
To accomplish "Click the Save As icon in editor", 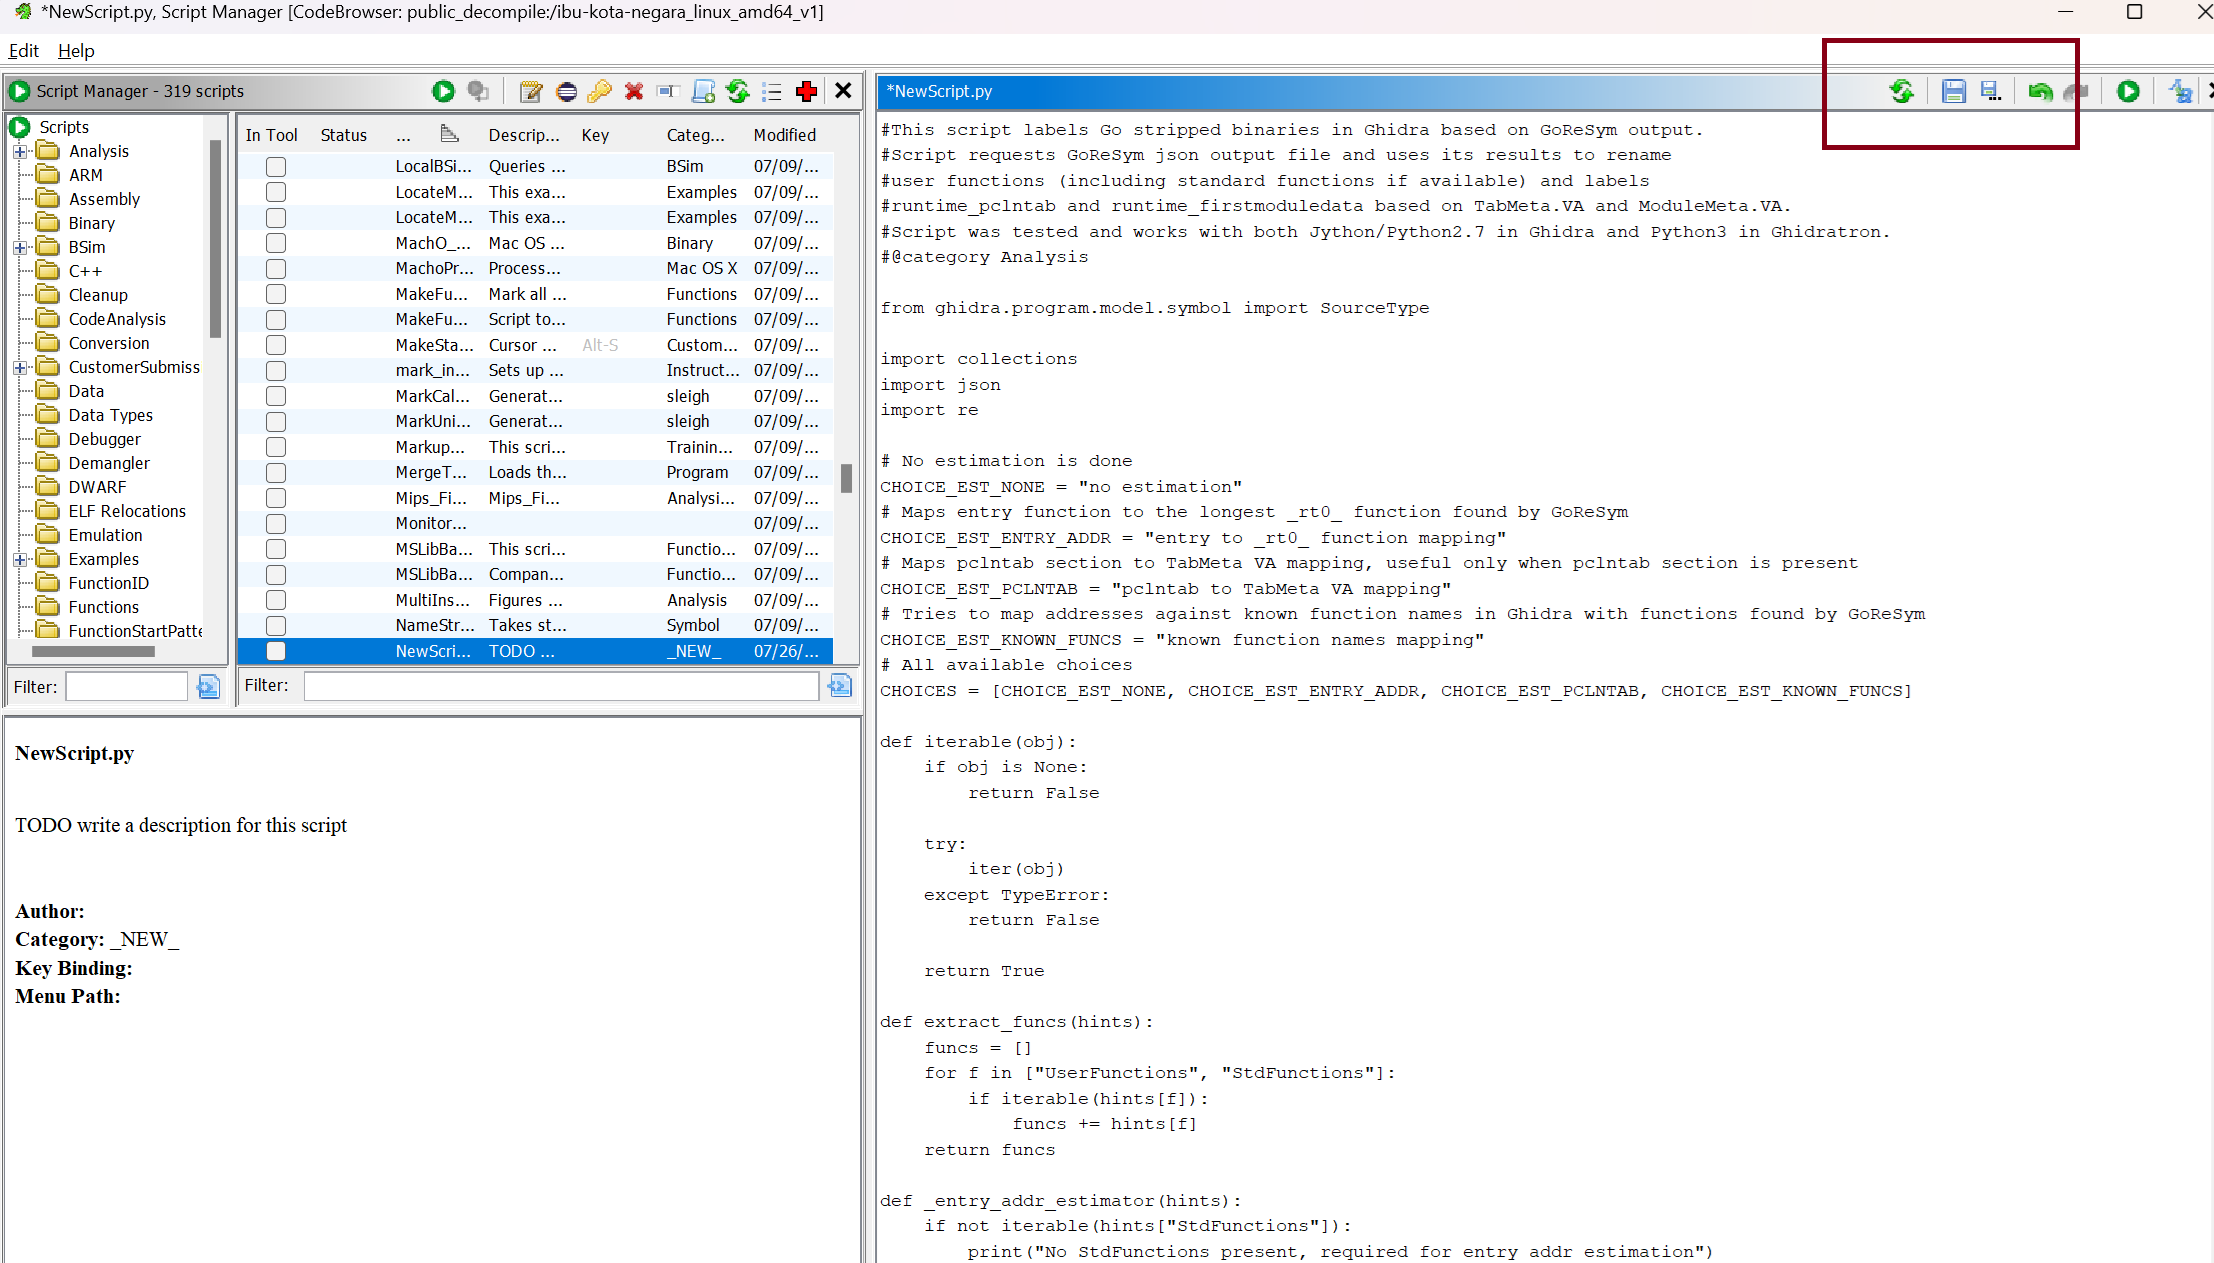I will click(1991, 91).
